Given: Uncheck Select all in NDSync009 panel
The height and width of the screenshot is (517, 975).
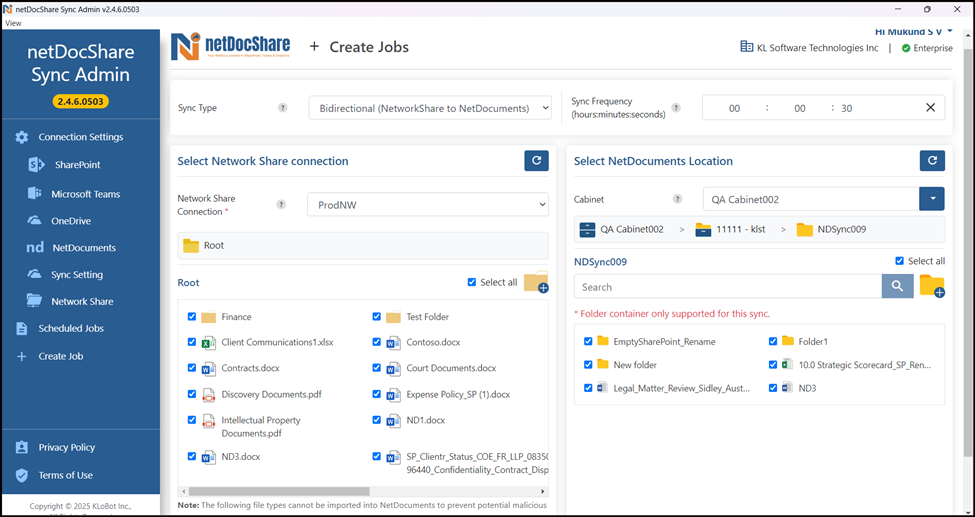Looking at the screenshot, I should click(899, 261).
